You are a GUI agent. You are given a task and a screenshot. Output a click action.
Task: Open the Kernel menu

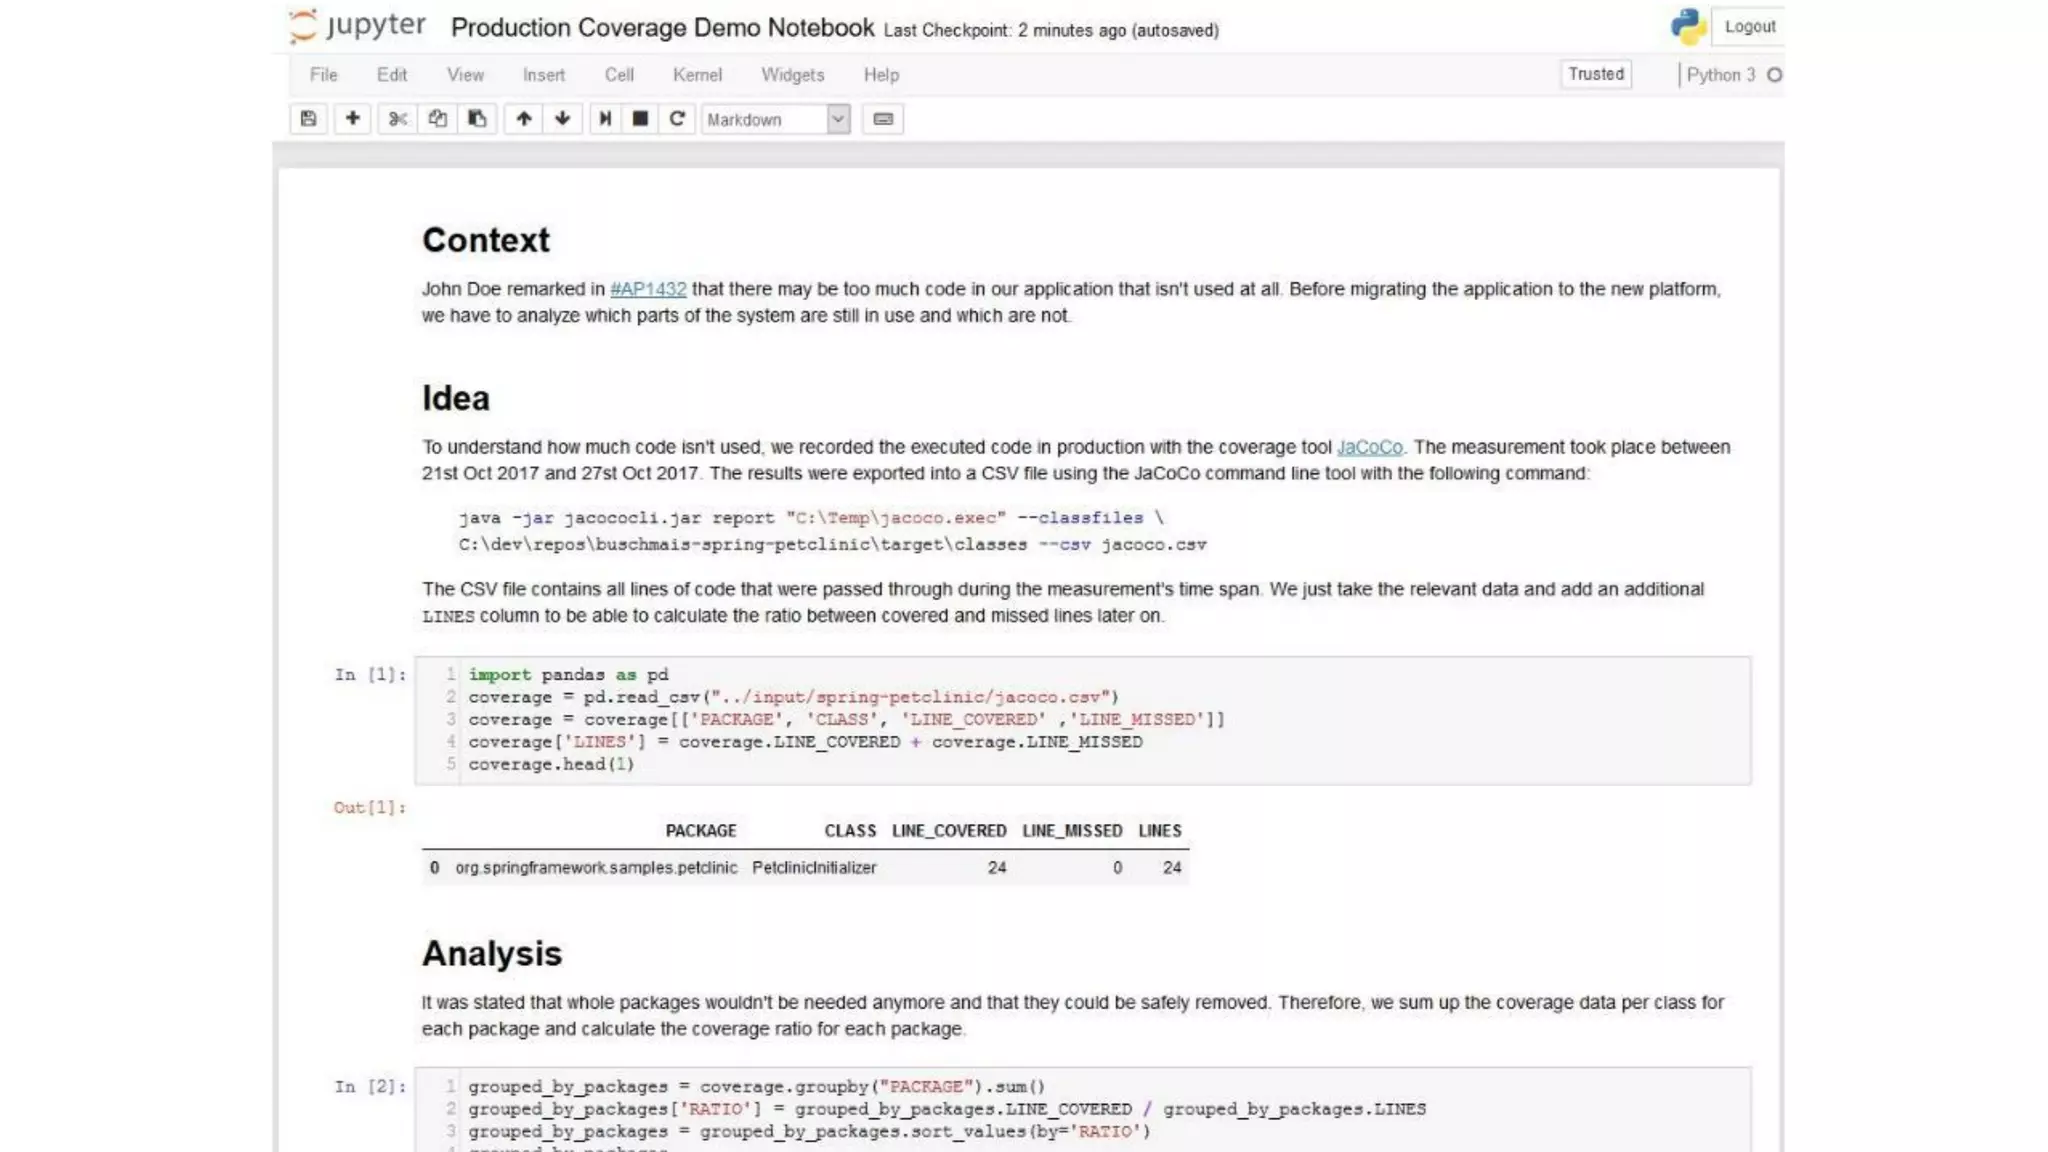[x=697, y=75]
